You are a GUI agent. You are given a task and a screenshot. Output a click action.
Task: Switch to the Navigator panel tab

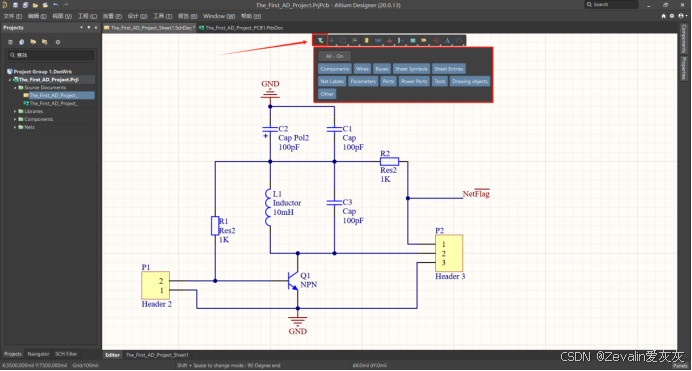click(x=38, y=354)
